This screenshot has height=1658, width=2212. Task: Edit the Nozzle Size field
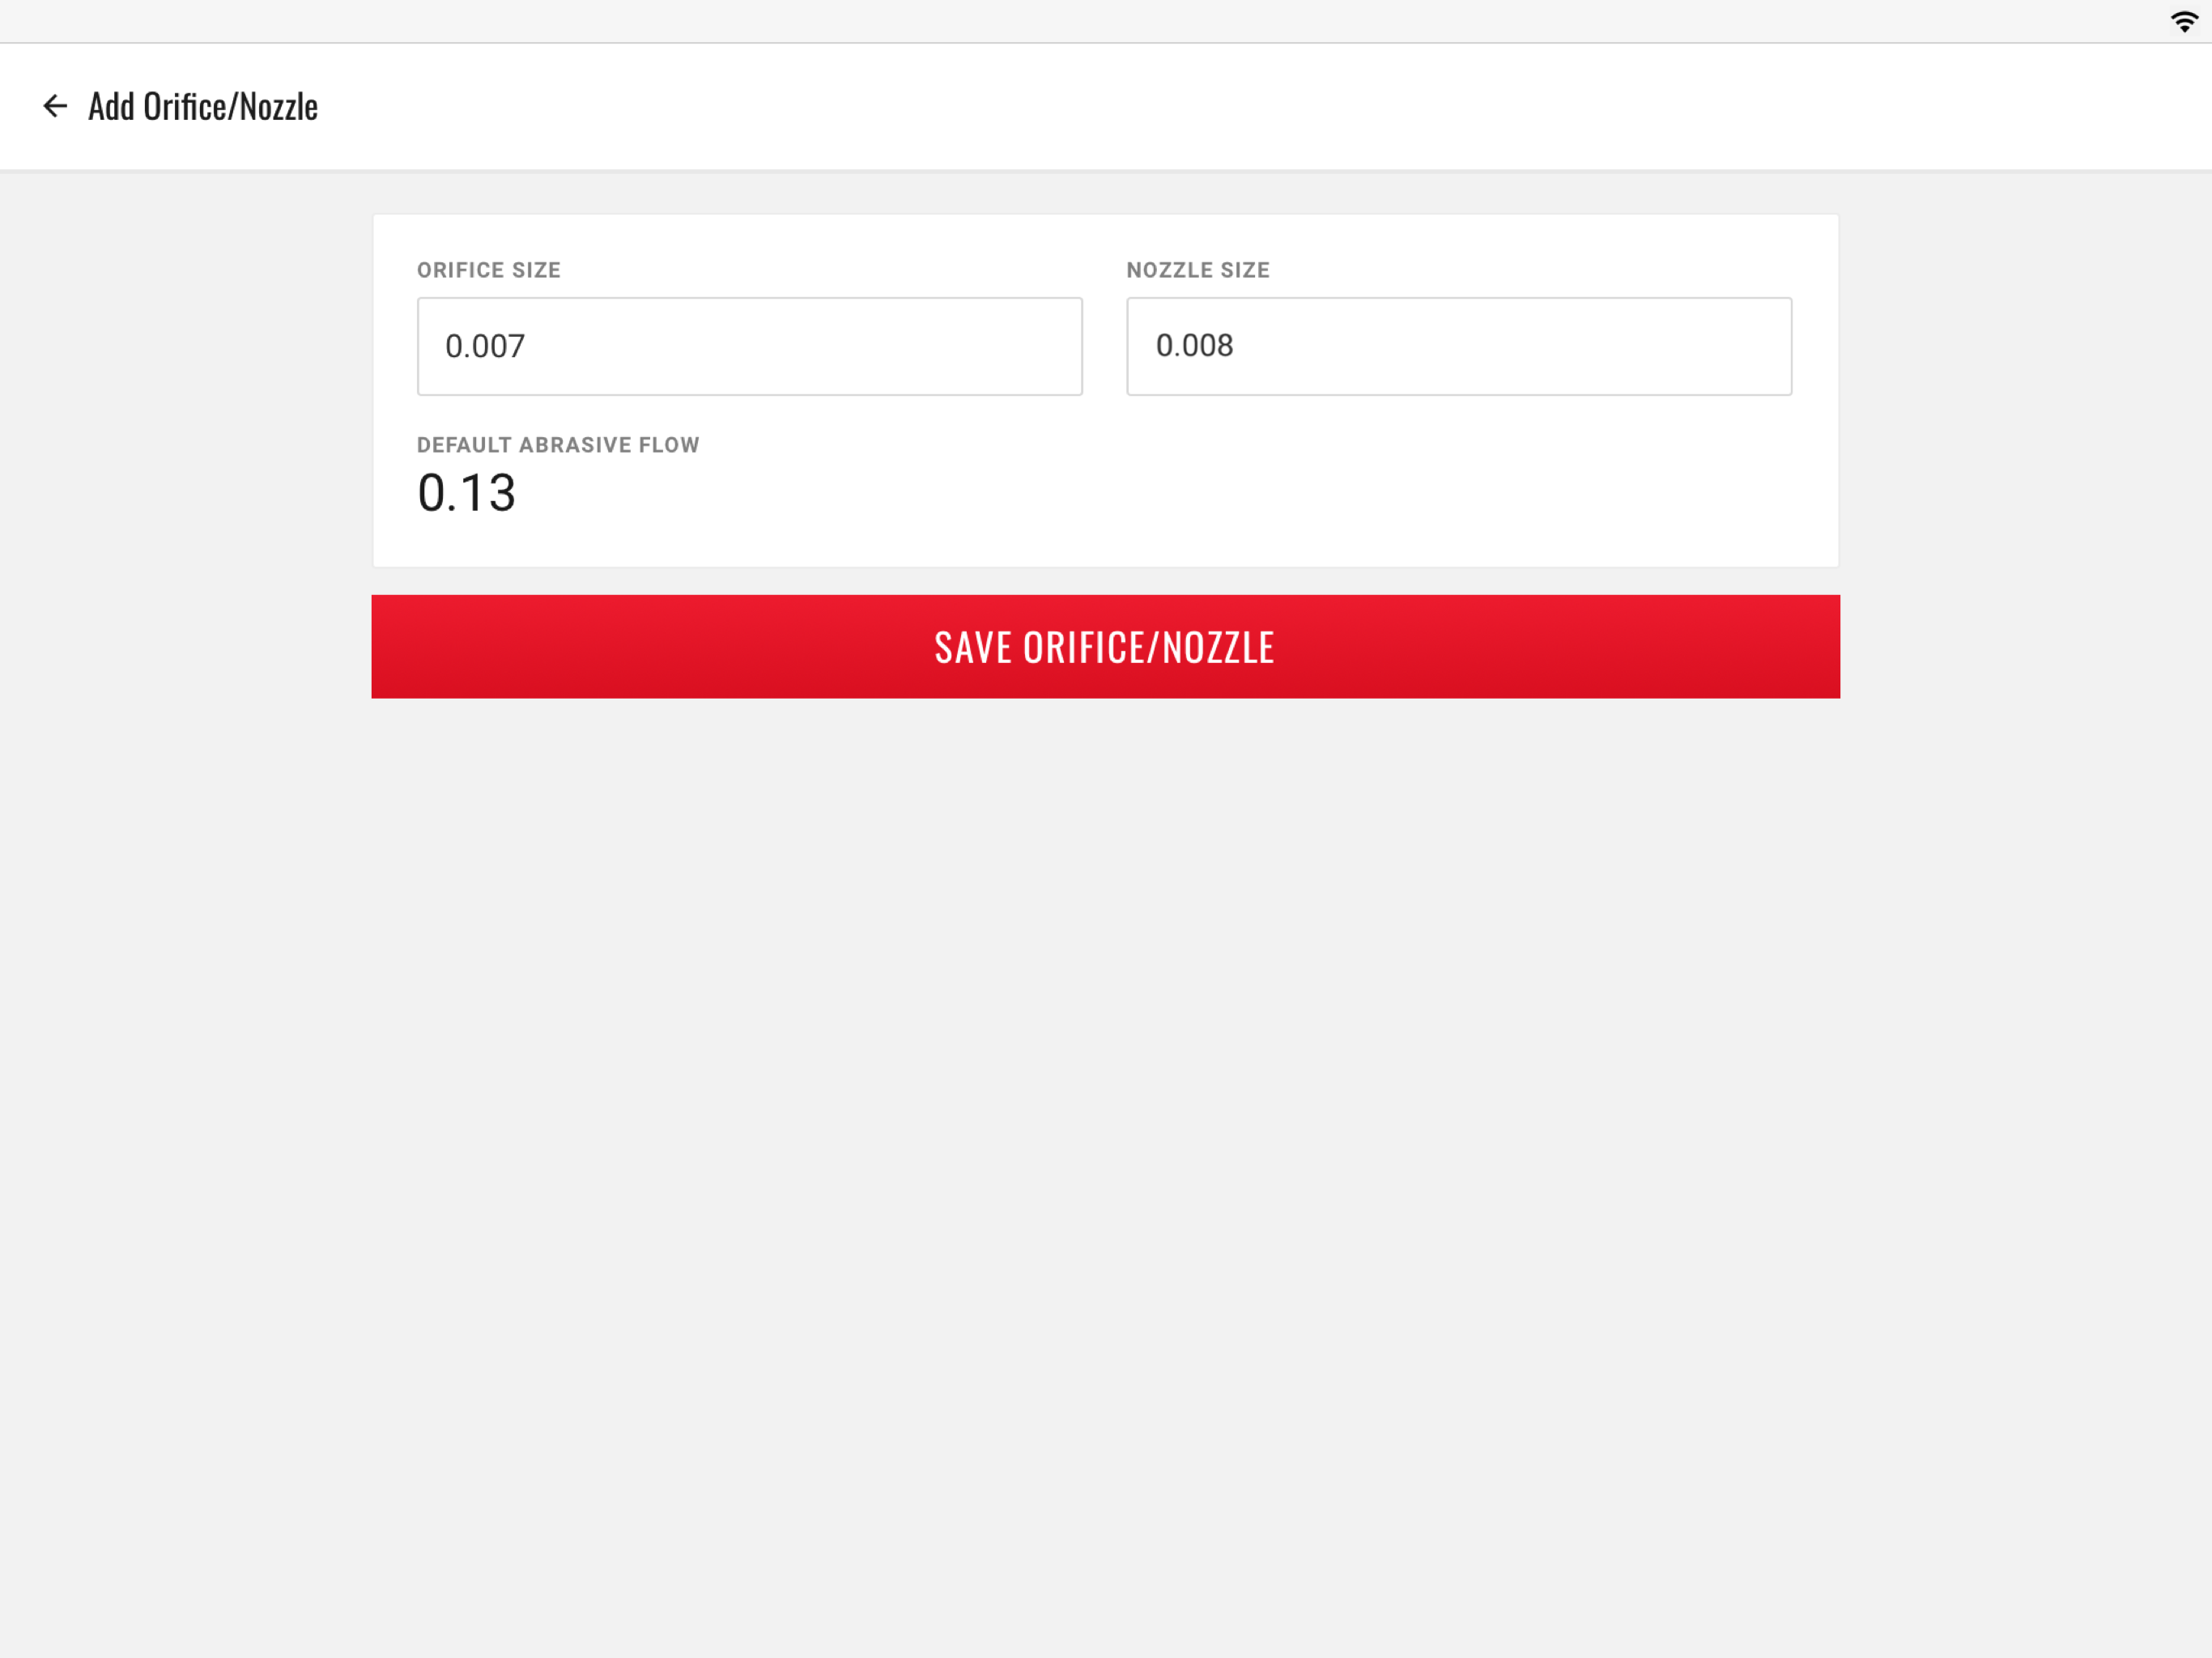1458,346
